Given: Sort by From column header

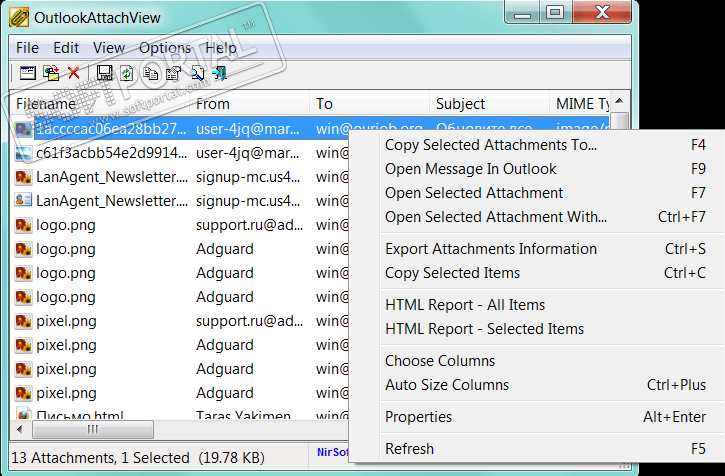Looking at the screenshot, I should point(249,104).
